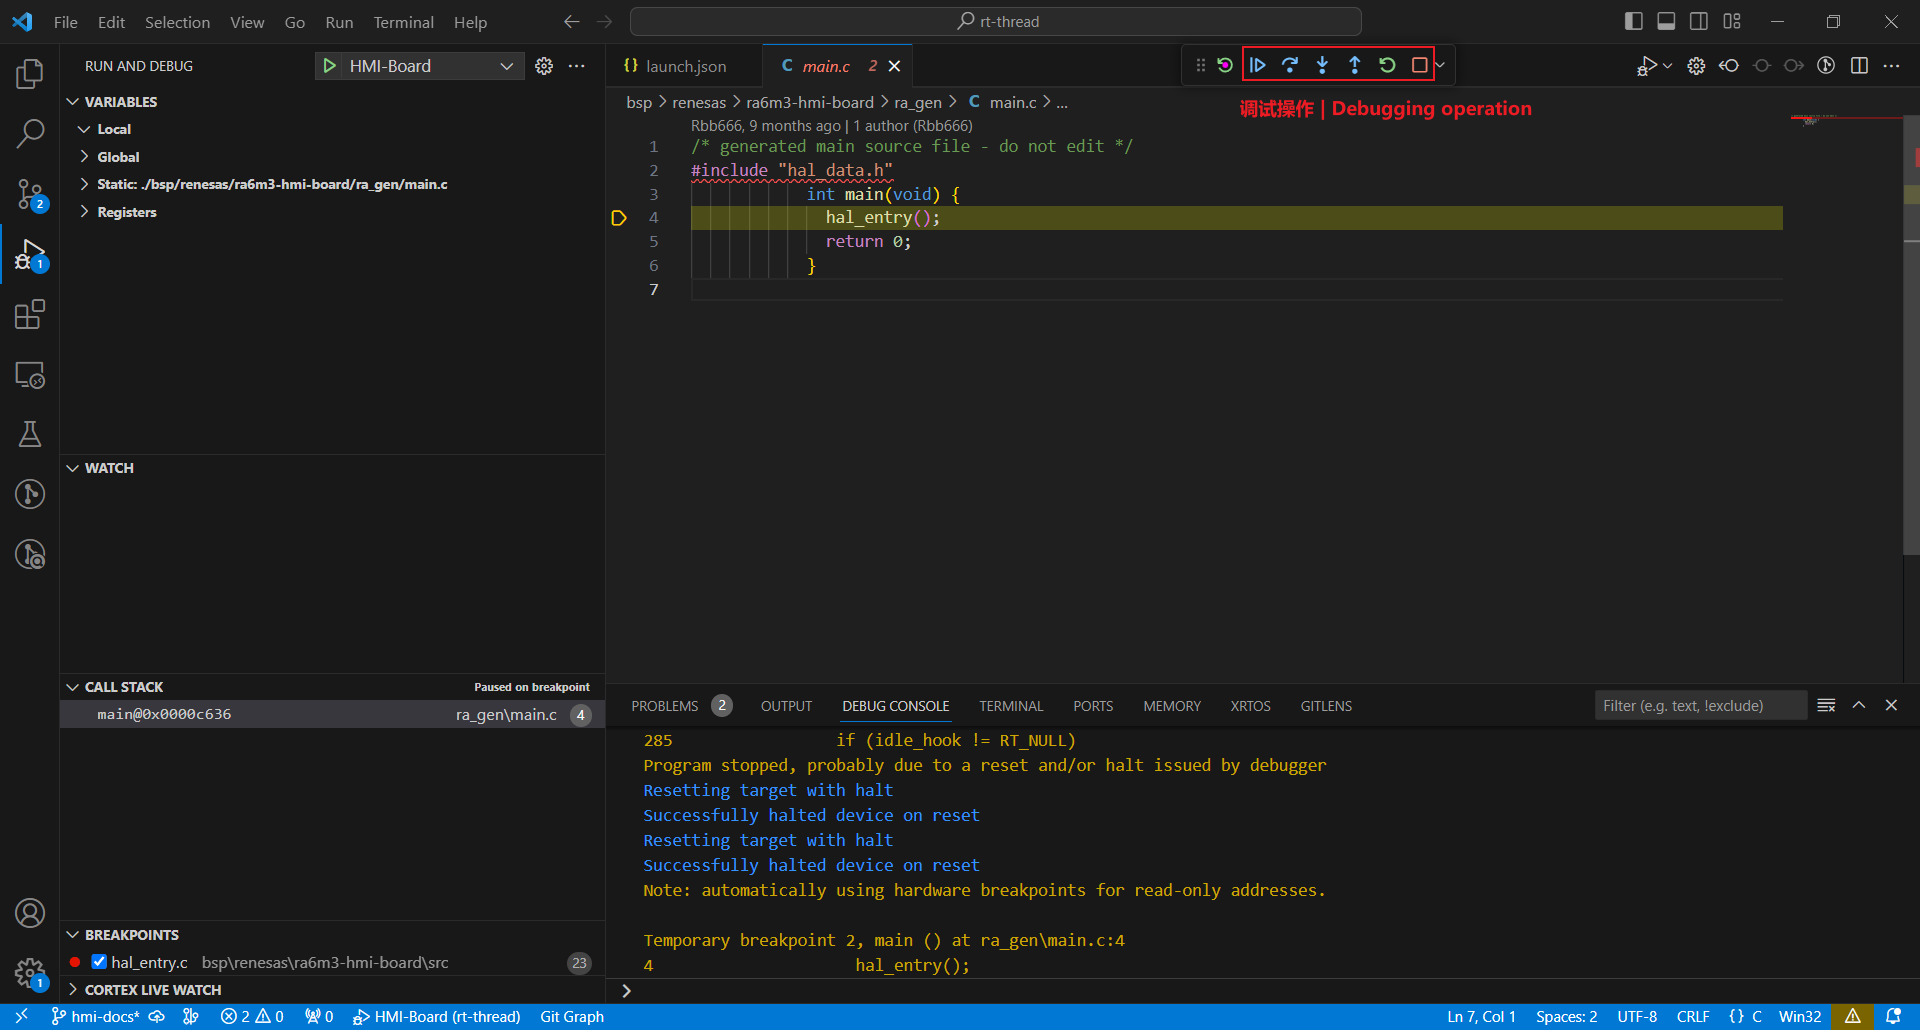Open the Accounts menu in activity bar
This screenshot has width=1920, height=1030.
(30, 913)
